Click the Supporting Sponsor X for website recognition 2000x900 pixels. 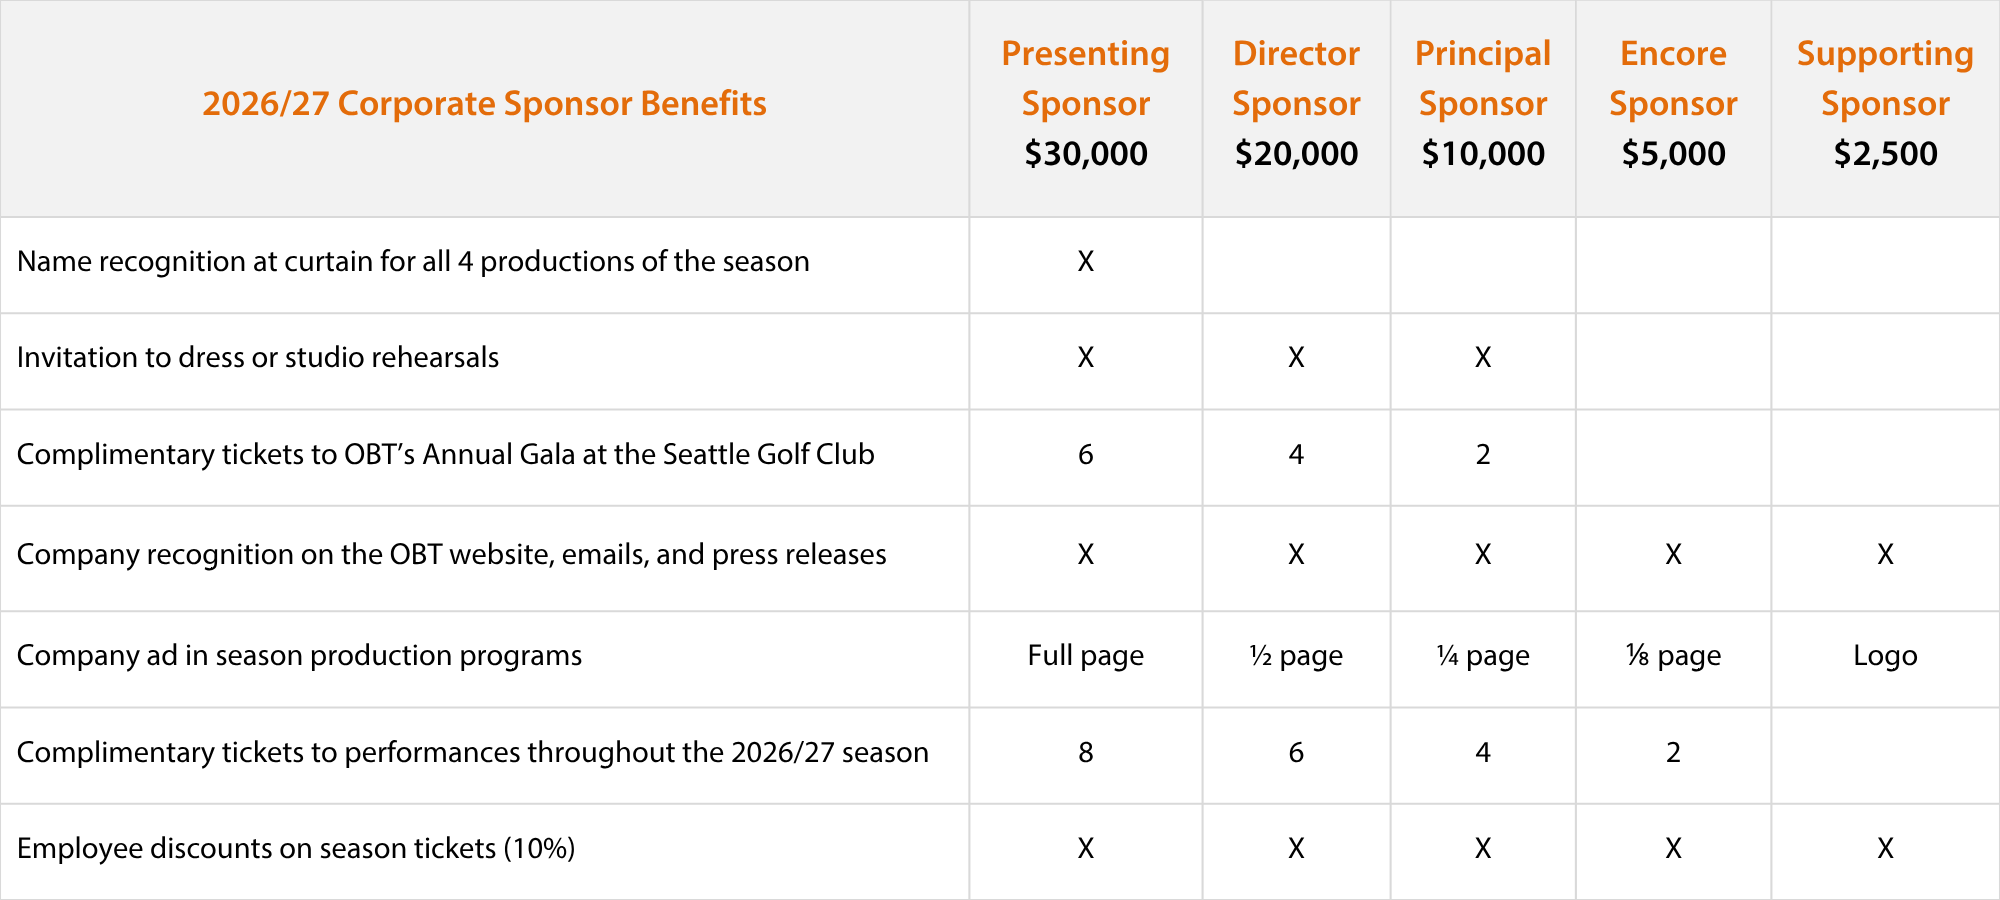1885,554
